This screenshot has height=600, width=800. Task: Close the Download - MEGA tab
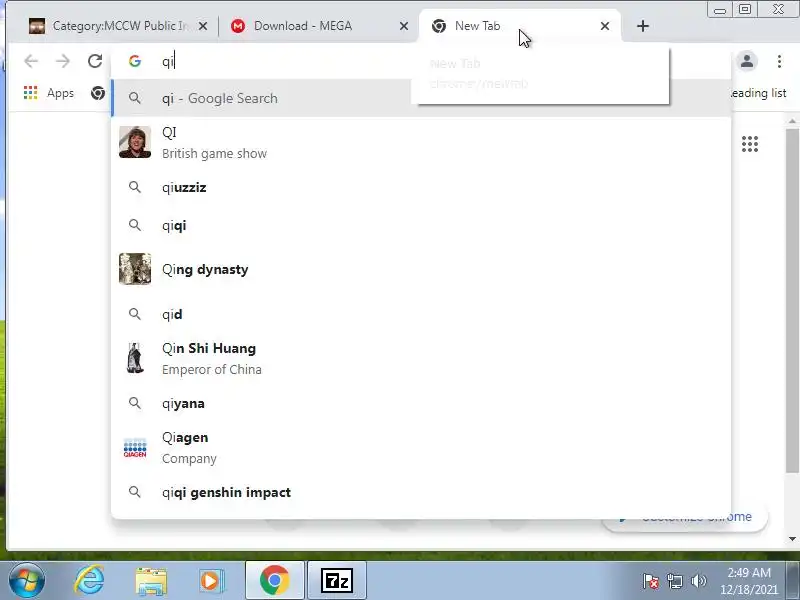pos(404,26)
